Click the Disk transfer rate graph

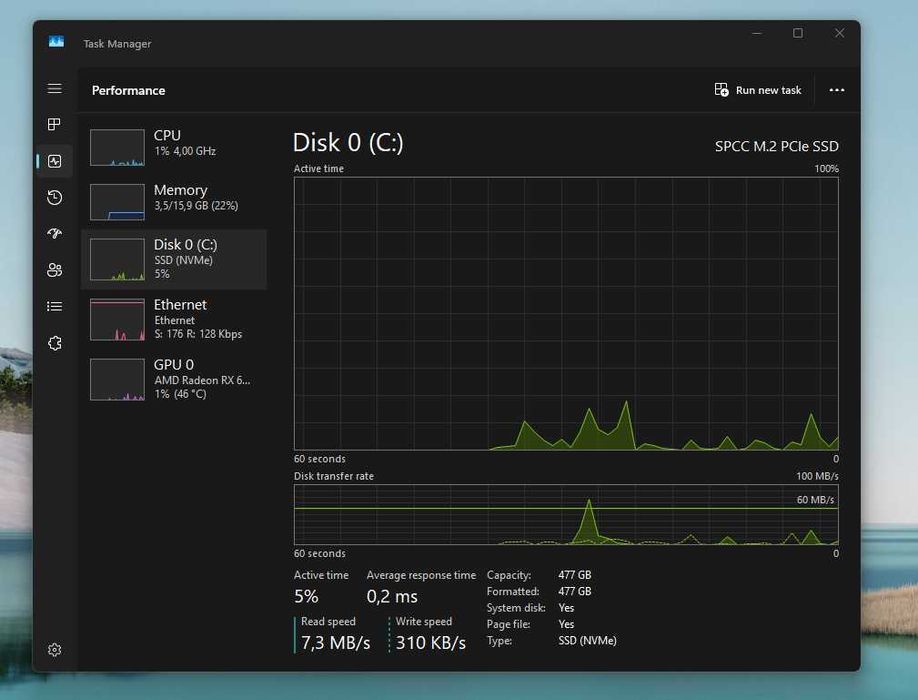pyautogui.click(x=566, y=514)
